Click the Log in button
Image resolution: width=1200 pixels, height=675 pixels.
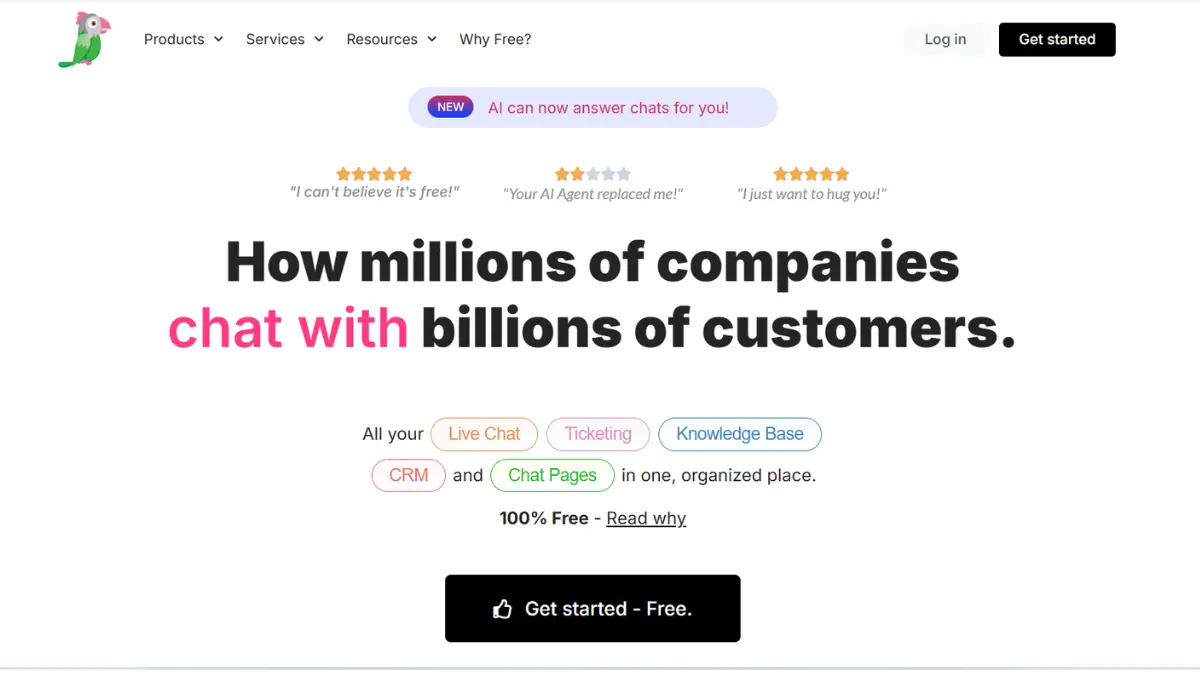click(944, 39)
